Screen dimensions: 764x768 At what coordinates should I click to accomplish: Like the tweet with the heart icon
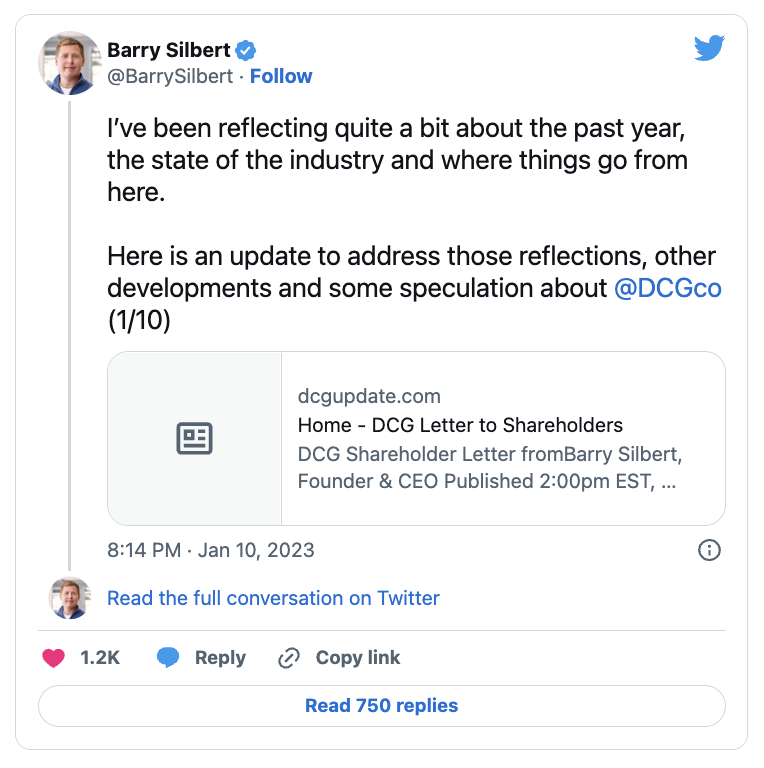(53, 657)
